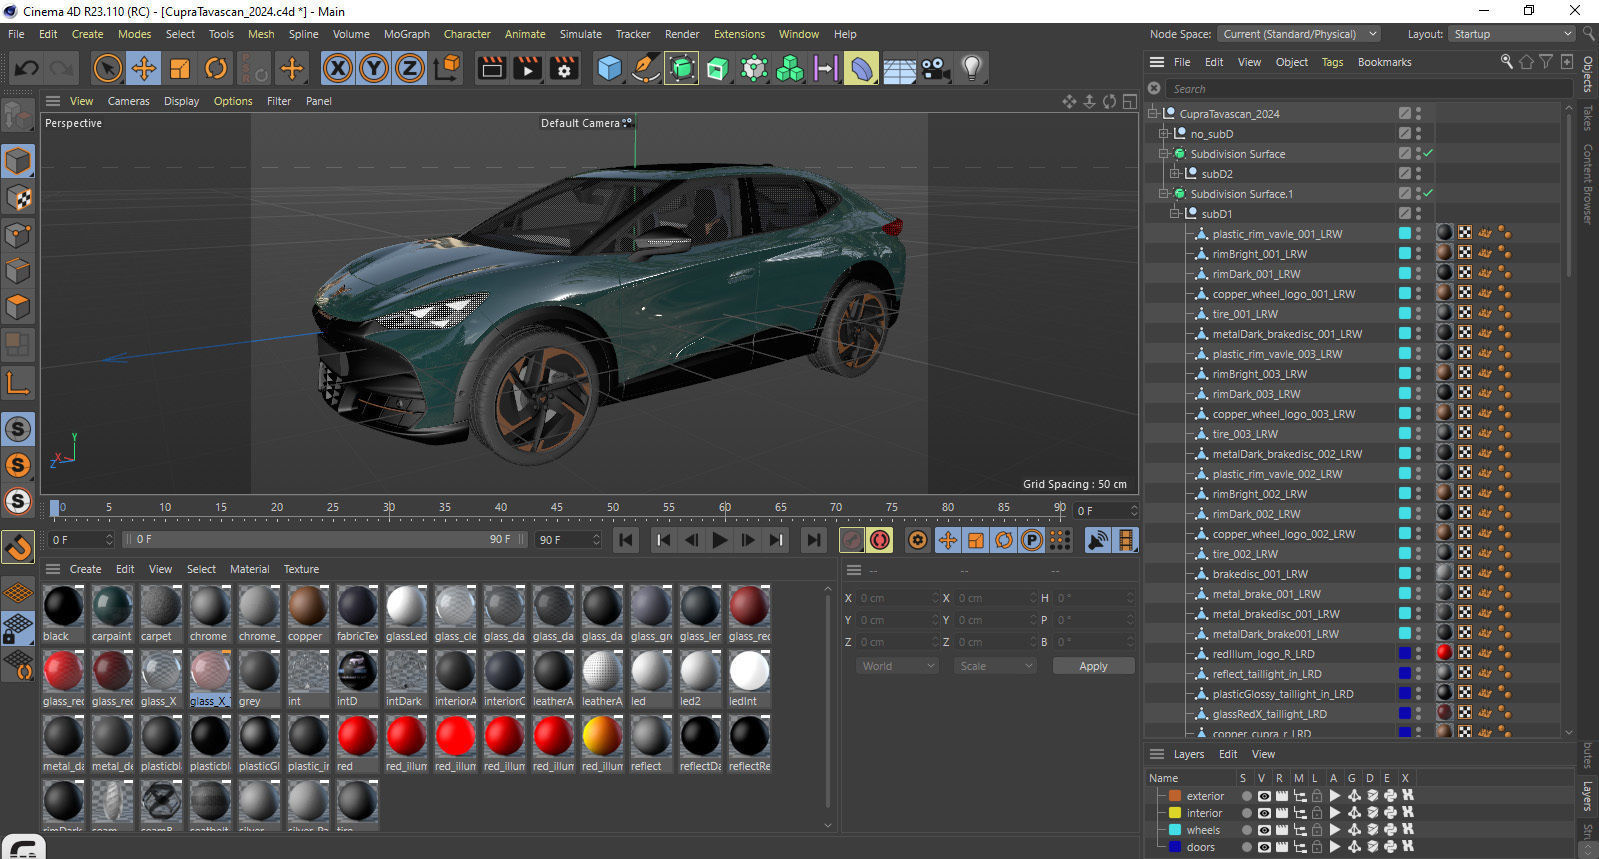
Task: Open the Node Space dropdown
Action: [1299, 34]
